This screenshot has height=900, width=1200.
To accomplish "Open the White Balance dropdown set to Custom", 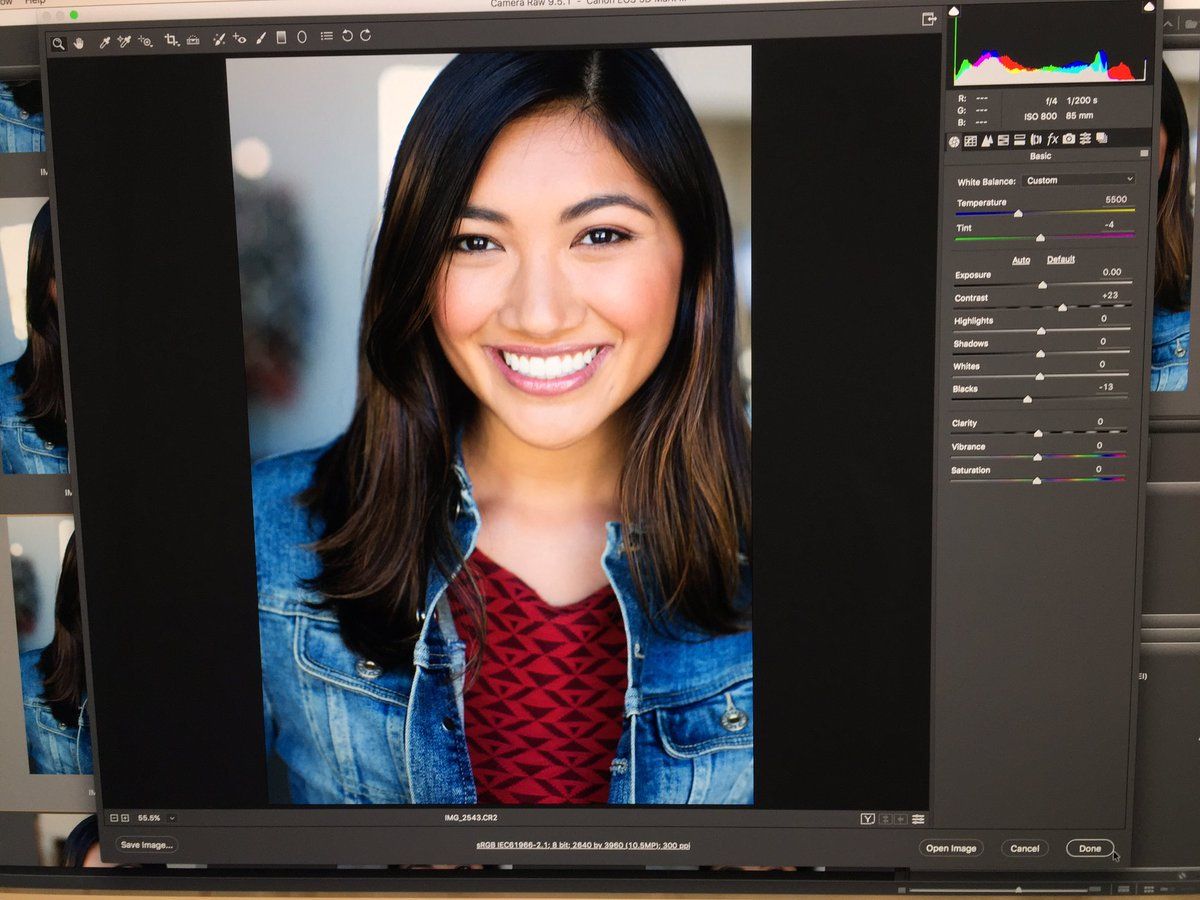I will point(1078,180).
